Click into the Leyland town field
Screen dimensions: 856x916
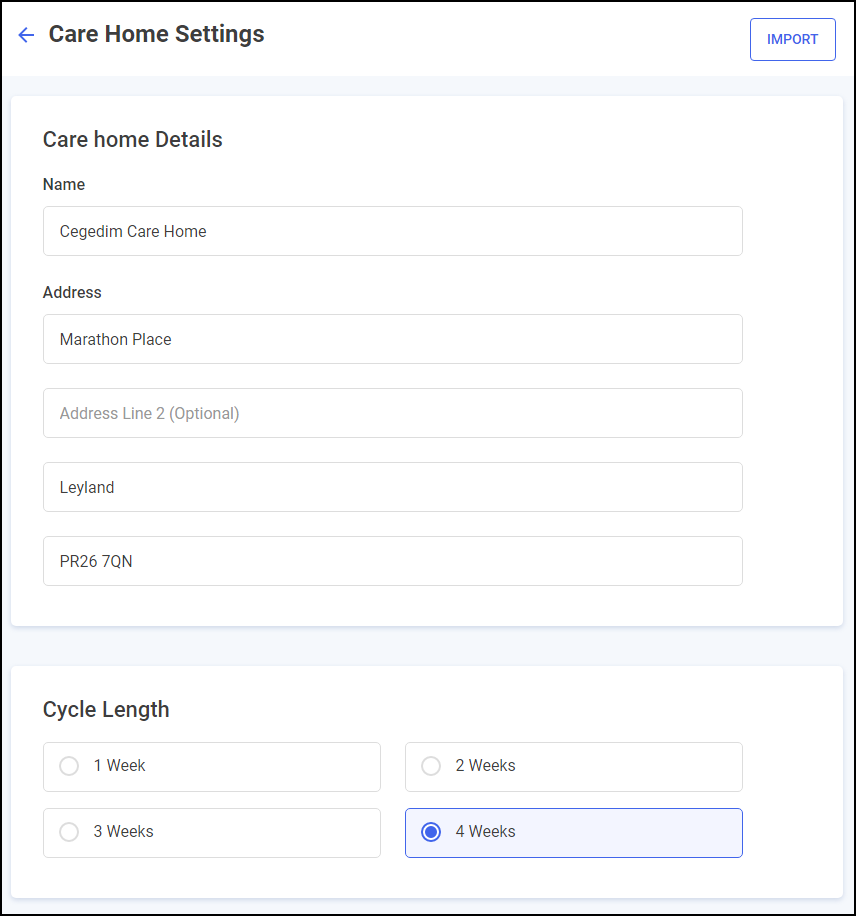(x=392, y=487)
